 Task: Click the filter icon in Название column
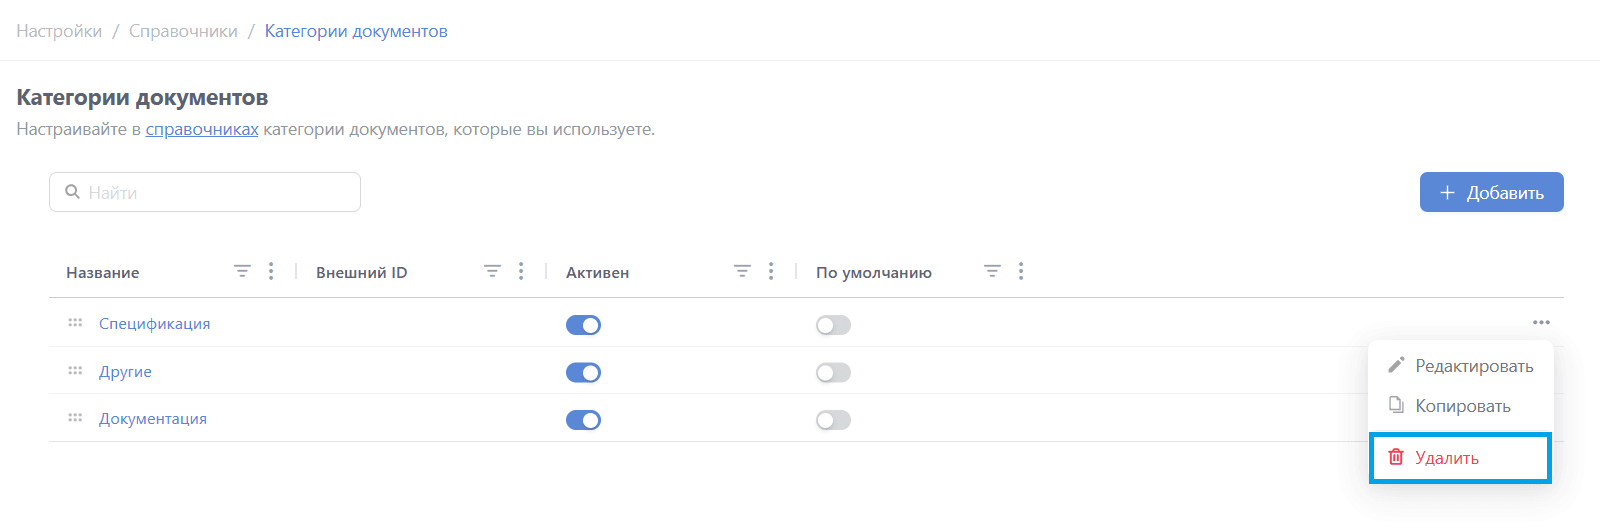pos(242,271)
